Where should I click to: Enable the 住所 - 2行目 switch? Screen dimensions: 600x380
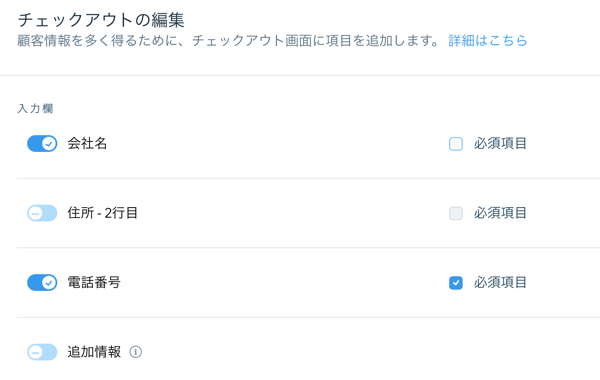42,213
